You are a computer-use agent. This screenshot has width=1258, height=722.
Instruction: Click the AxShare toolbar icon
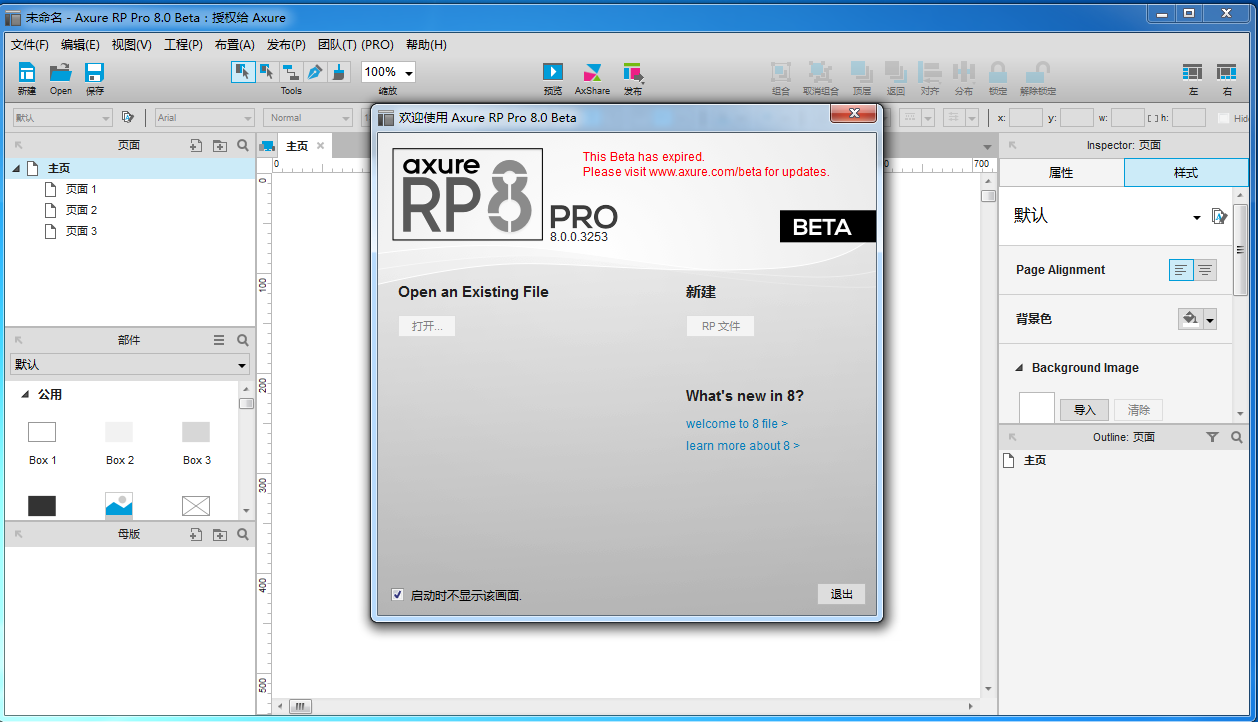[x=592, y=72]
